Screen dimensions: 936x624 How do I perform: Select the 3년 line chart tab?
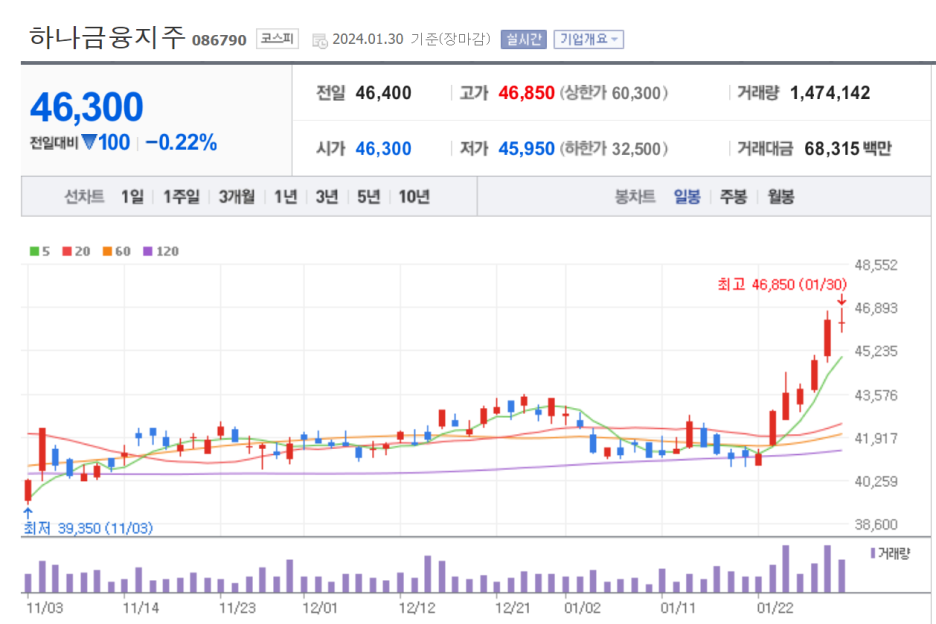(x=327, y=196)
